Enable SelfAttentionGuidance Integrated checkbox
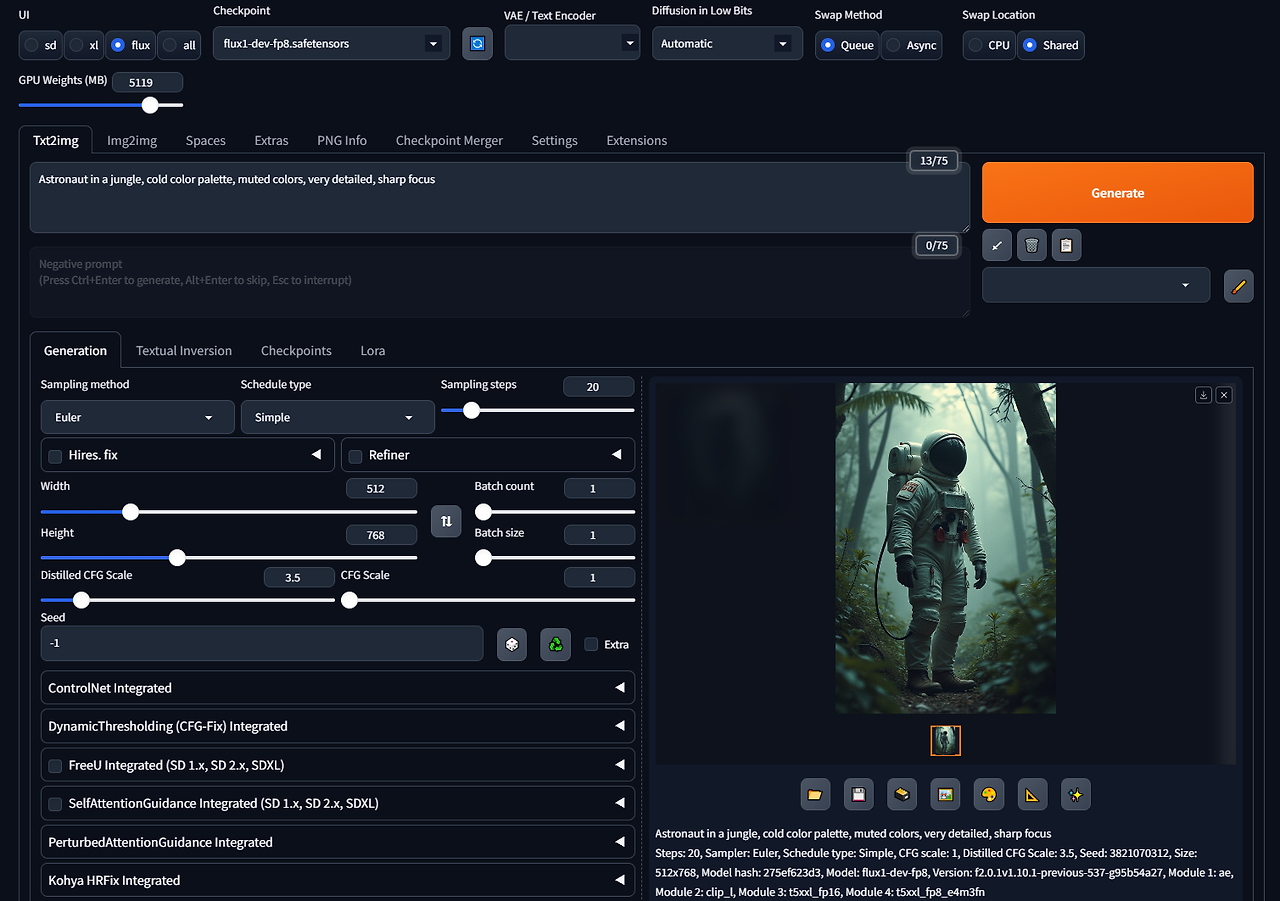 click(55, 803)
